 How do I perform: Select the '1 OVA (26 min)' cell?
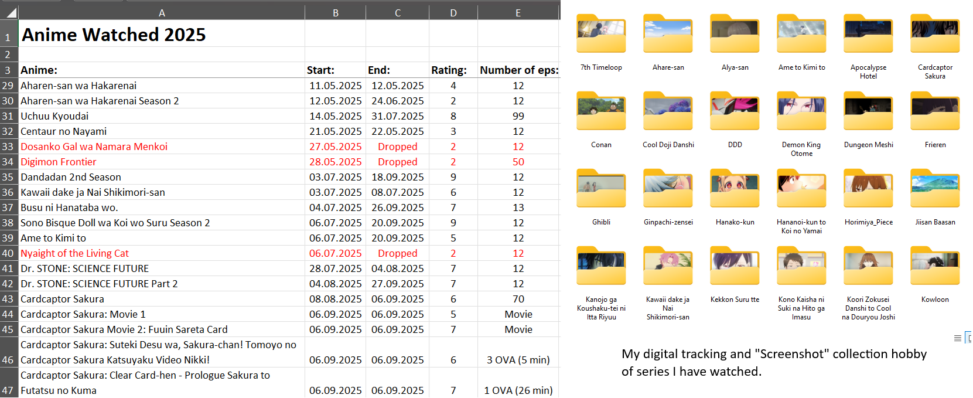click(518, 382)
